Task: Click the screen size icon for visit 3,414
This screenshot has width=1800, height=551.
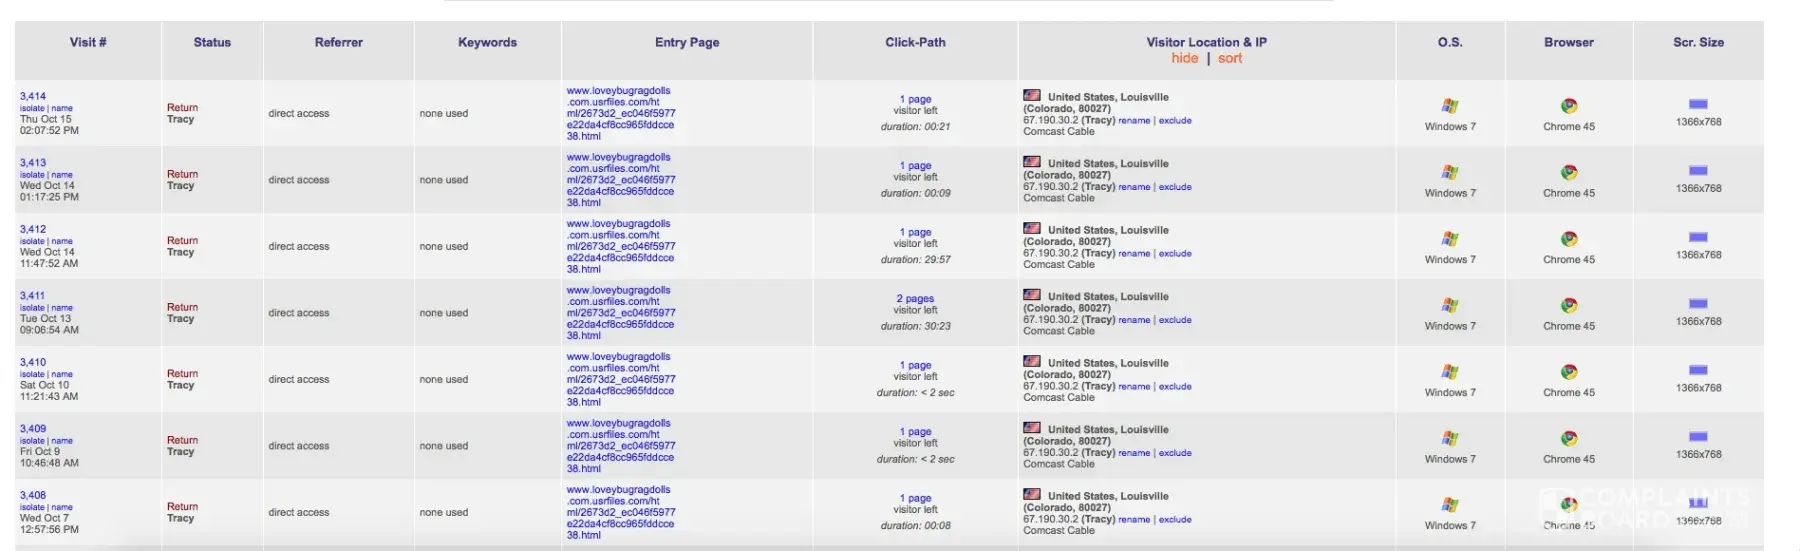Action: pyautogui.click(x=1697, y=104)
